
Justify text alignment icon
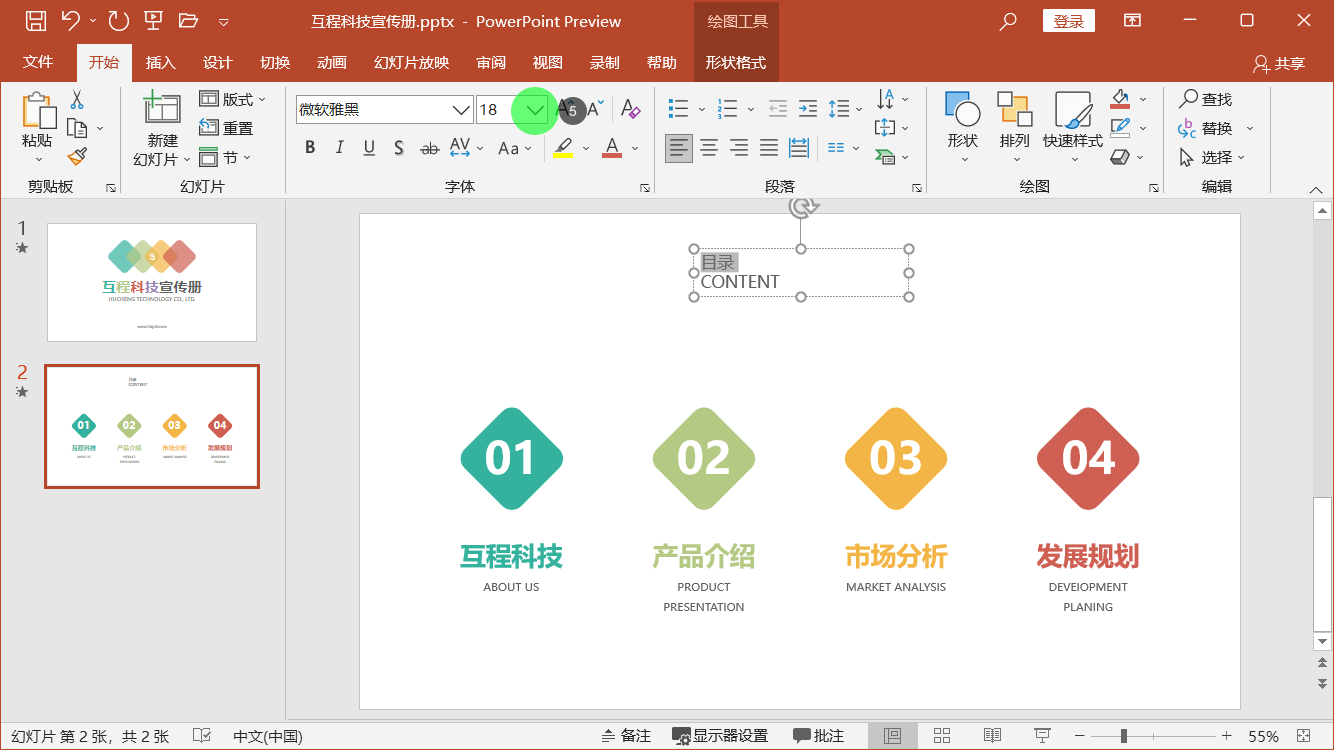click(769, 148)
